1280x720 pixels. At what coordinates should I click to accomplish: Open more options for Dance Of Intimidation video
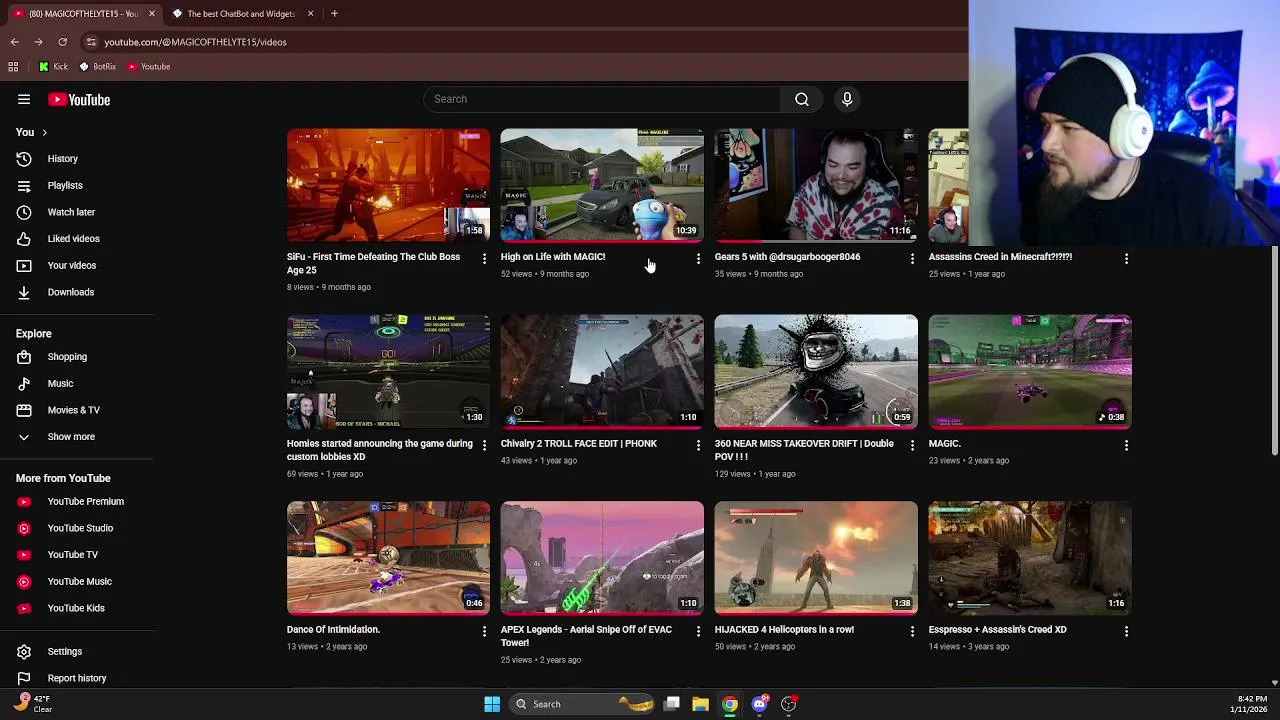tap(484, 631)
